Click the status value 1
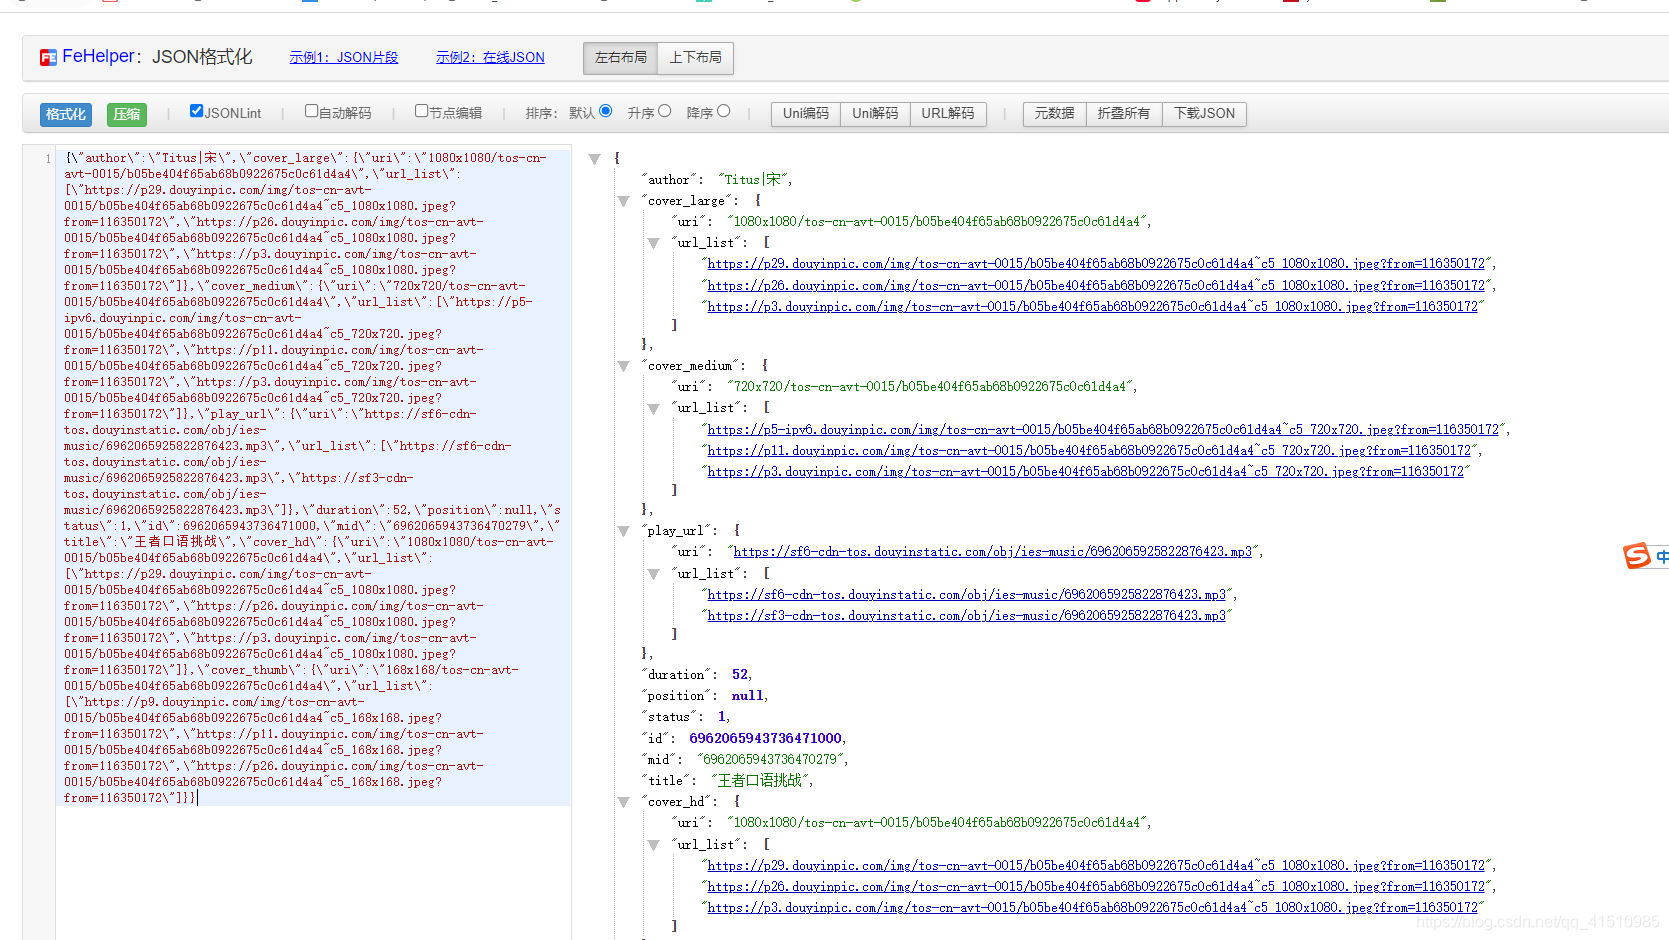This screenshot has width=1669, height=940. pos(722,717)
